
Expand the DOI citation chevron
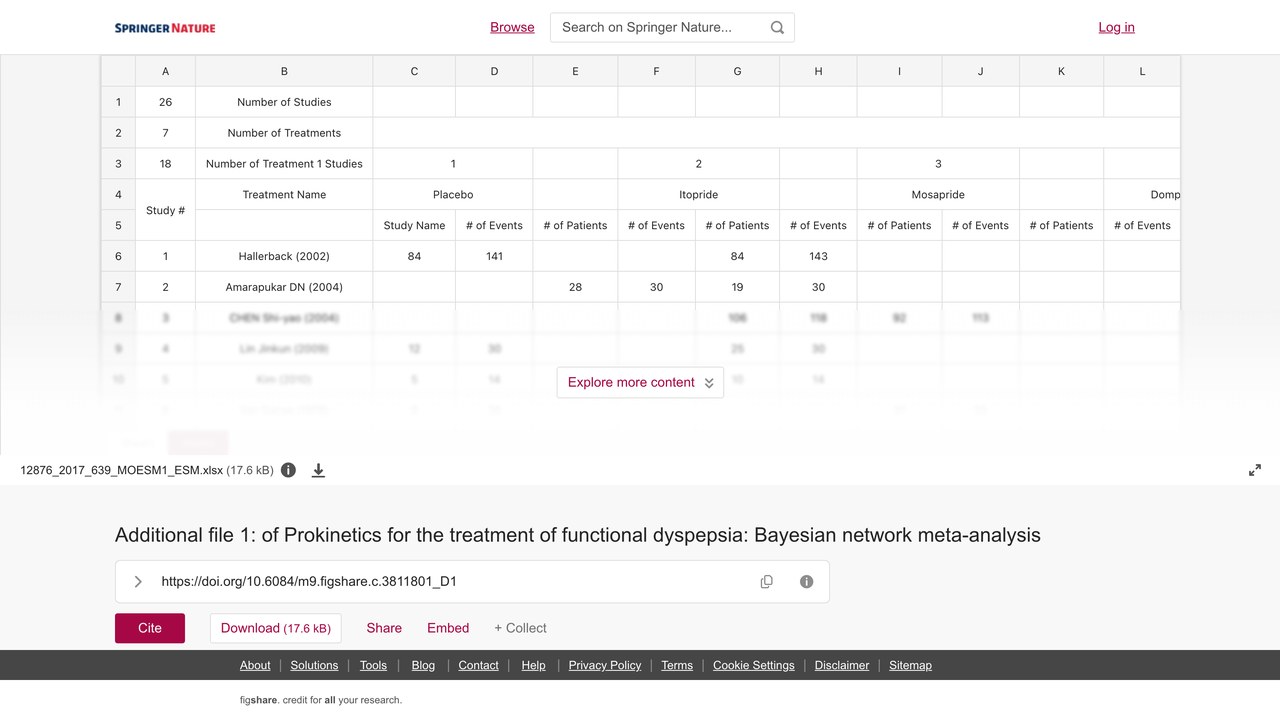138,582
